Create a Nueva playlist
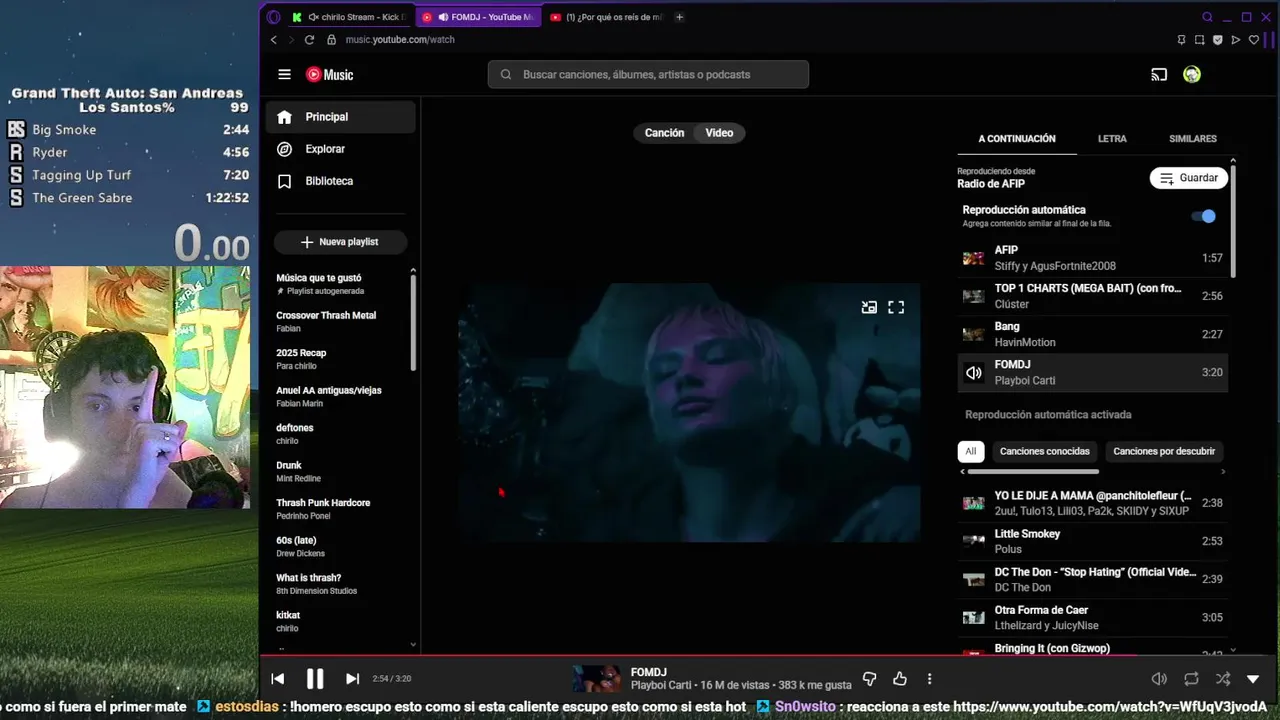This screenshot has height=720, width=1280. (x=340, y=242)
